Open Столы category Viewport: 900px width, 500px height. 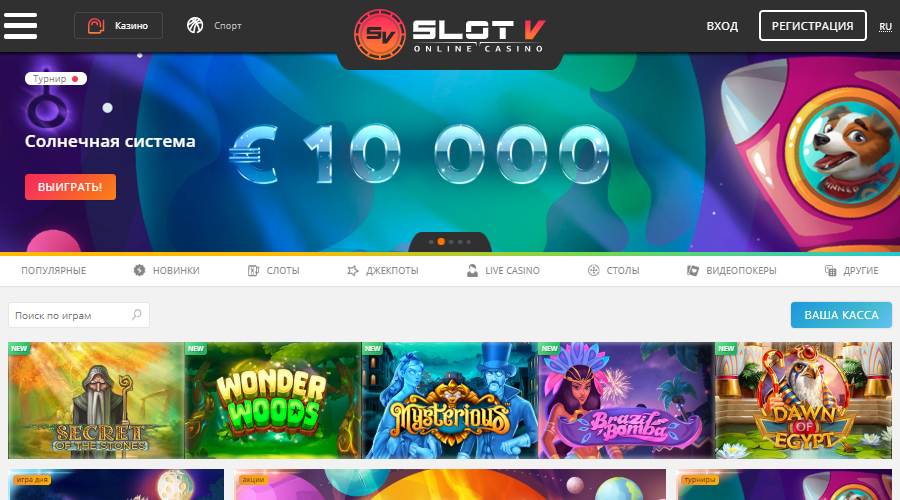click(x=614, y=270)
